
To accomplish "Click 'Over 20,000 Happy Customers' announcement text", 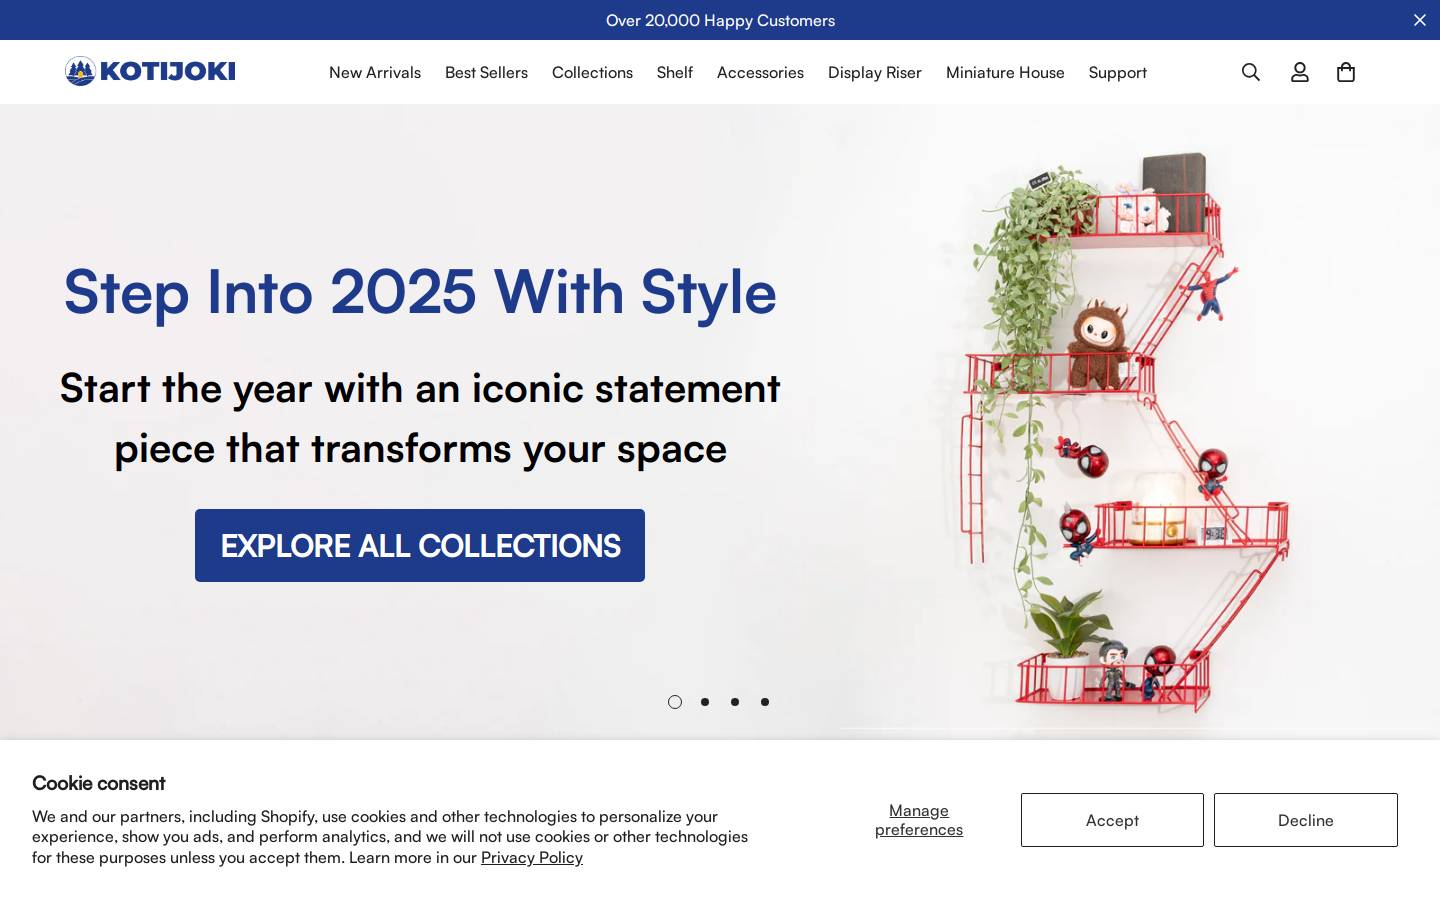I will [x=720, y=20].
